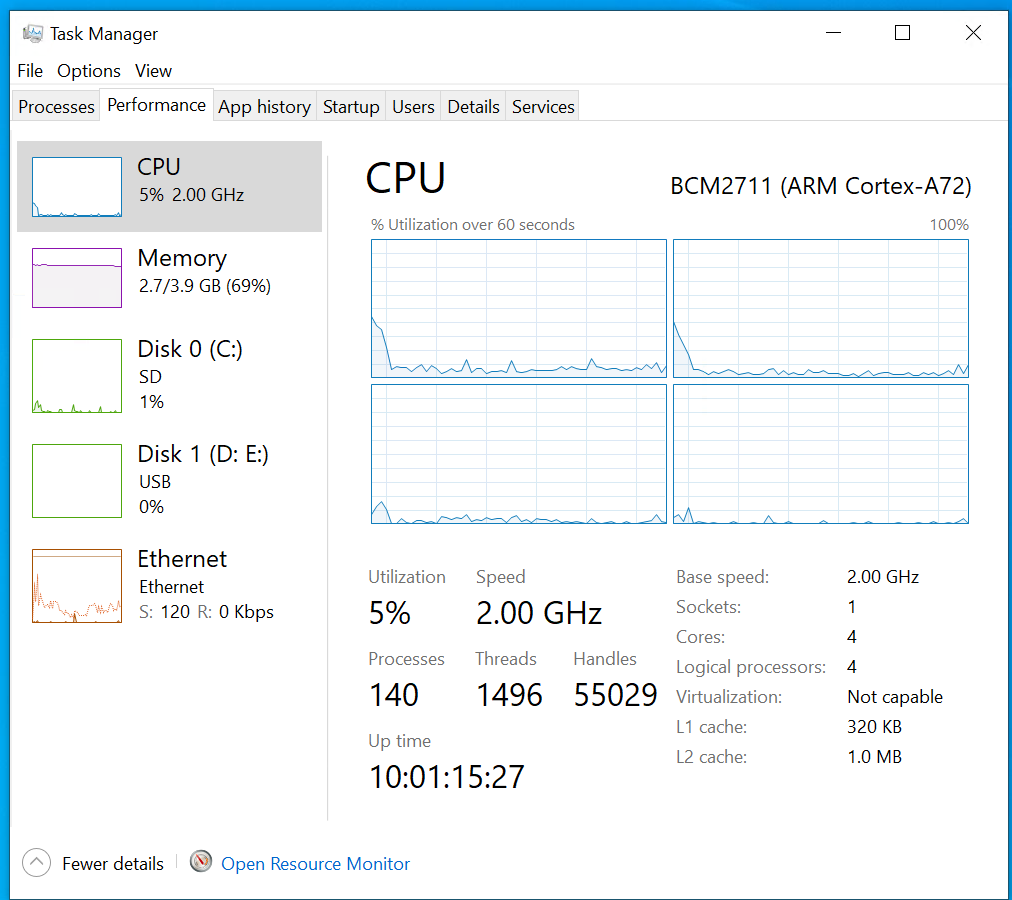Click the Fewer details chevron-up icon
This screenshot has width=1012, height=900.
[36, 863]
